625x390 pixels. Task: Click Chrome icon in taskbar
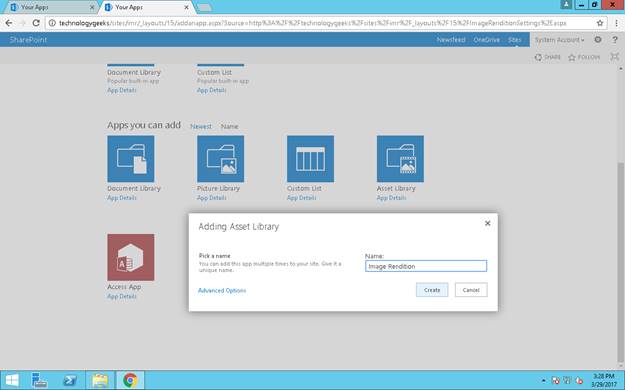[x=130, y=380]
